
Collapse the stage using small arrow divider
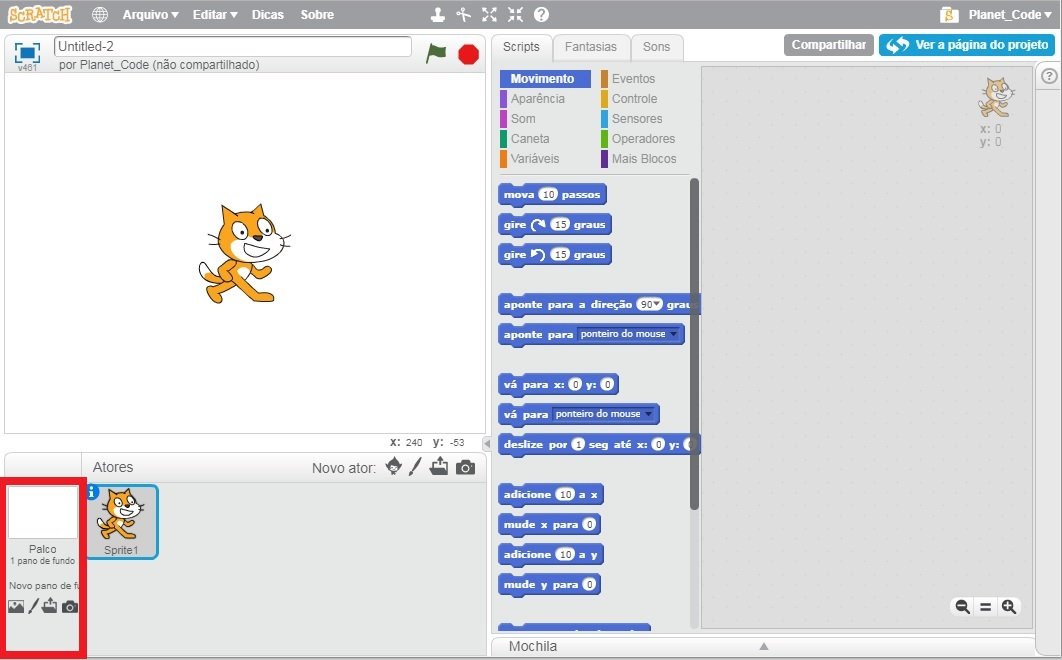pos(487,443)
